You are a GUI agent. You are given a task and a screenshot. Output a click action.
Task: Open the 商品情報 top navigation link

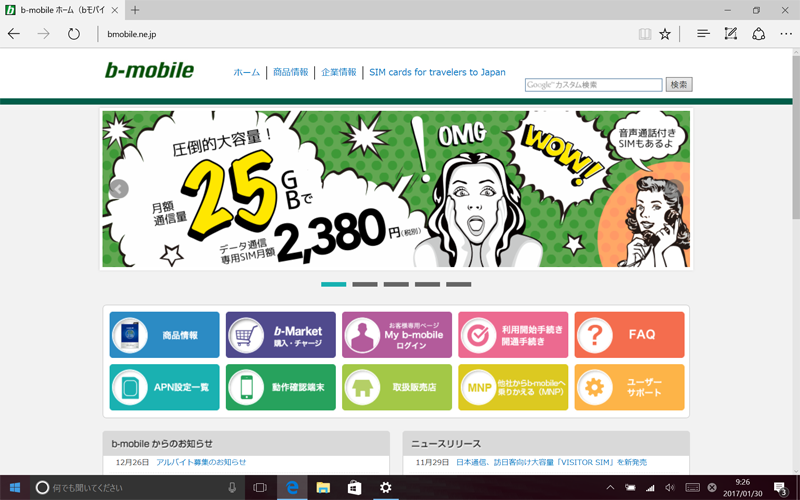(x=290, y=72)
